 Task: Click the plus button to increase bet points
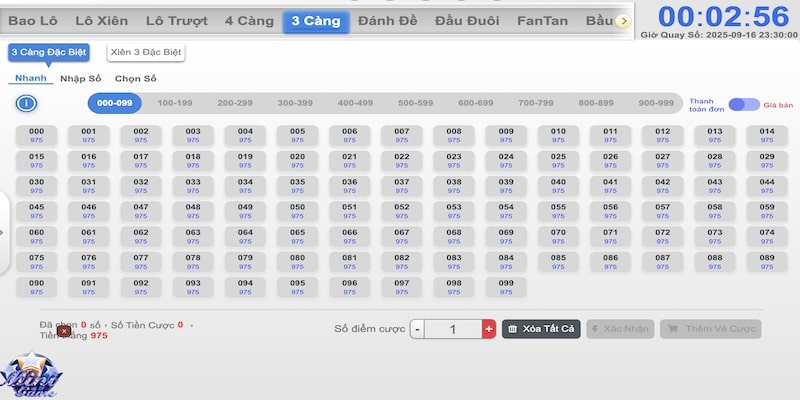click(488, 329)
